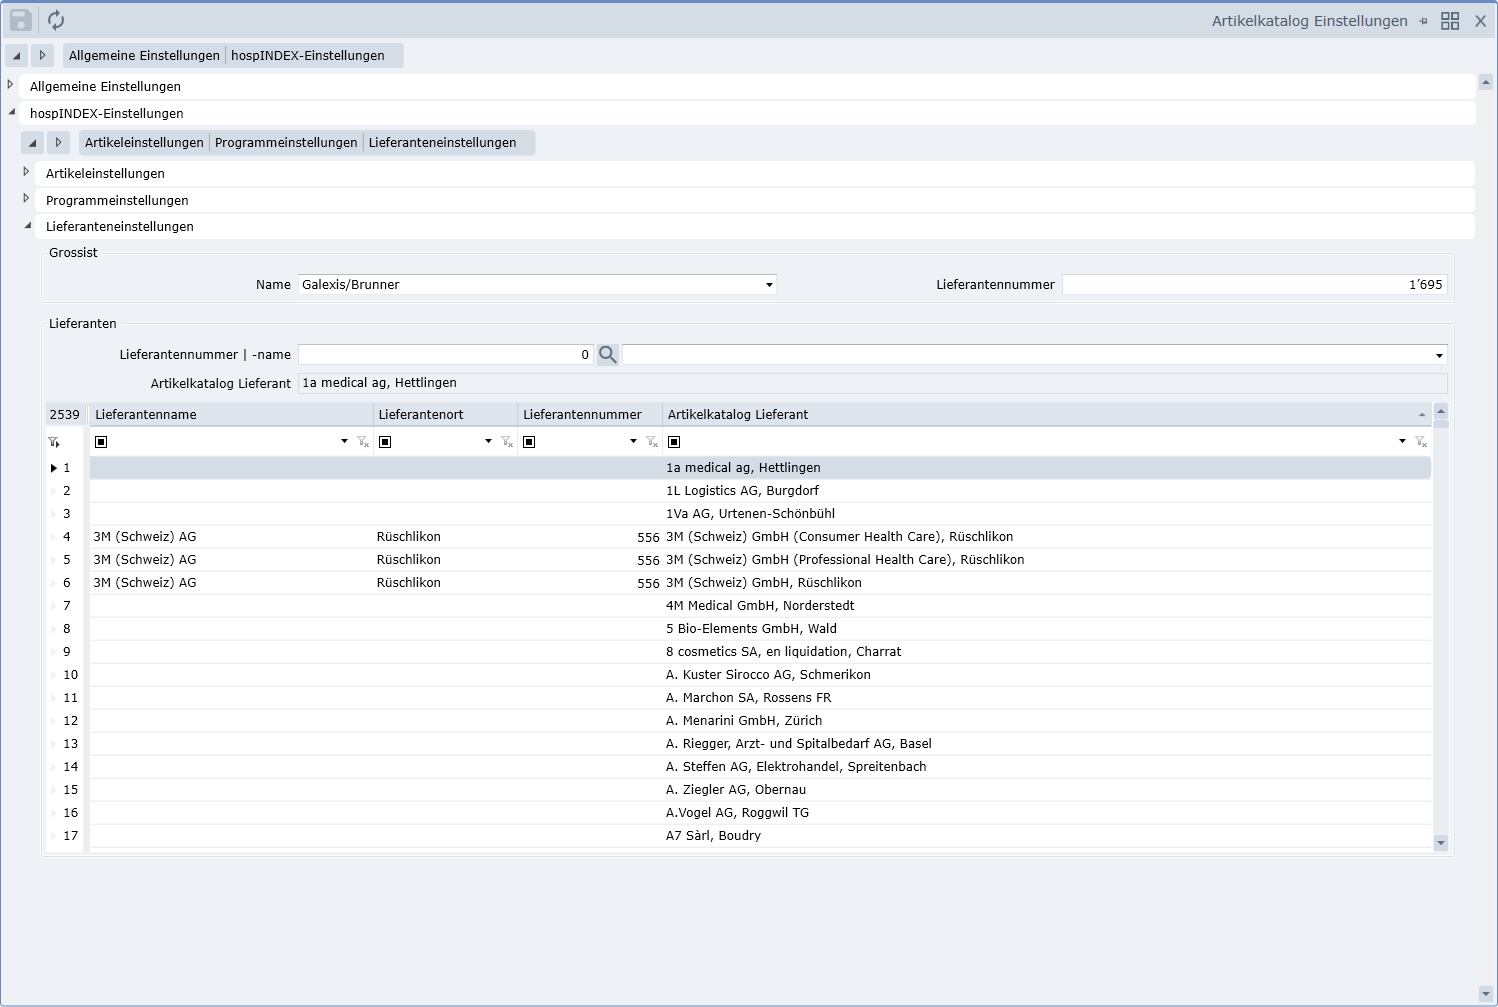This screenshot has width=1498, height=1007.
Task: Switch to hospINDEX-Einstellungen tab
Action: [308, 56]
